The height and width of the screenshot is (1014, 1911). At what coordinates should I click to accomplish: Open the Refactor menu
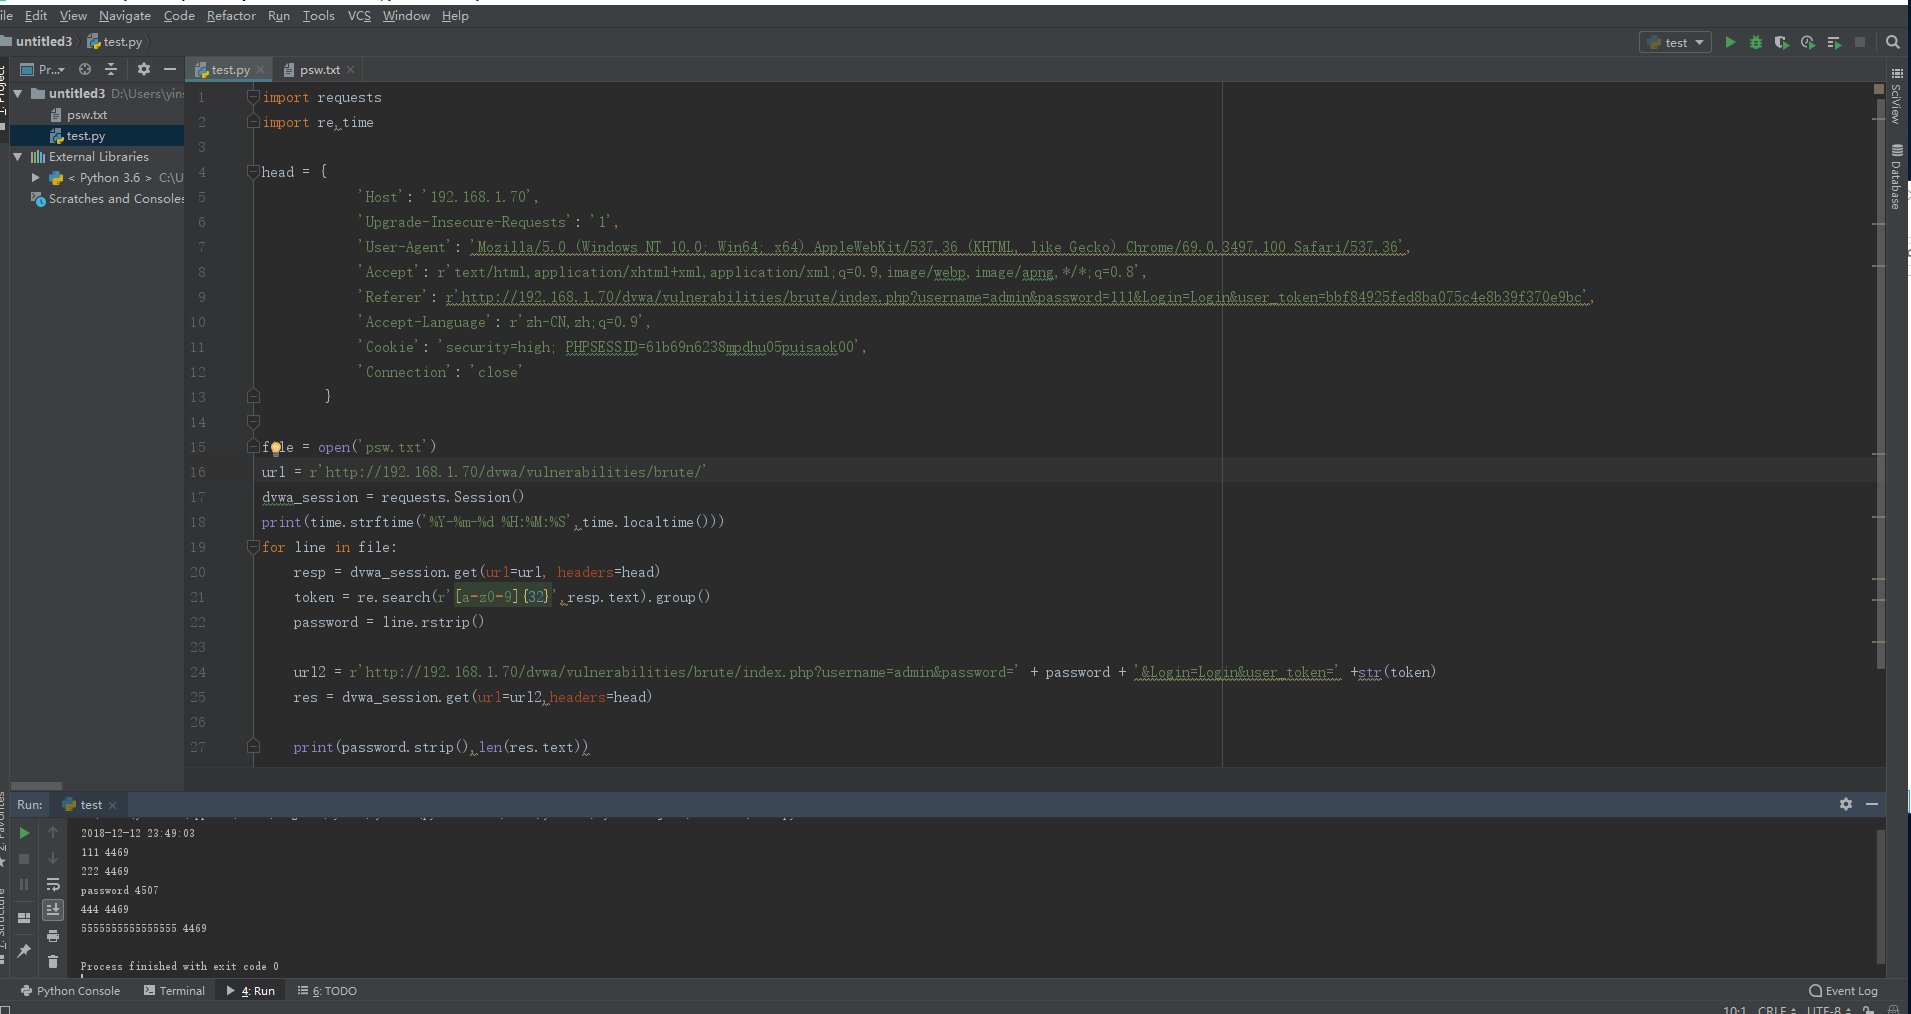tap(231, 16)
